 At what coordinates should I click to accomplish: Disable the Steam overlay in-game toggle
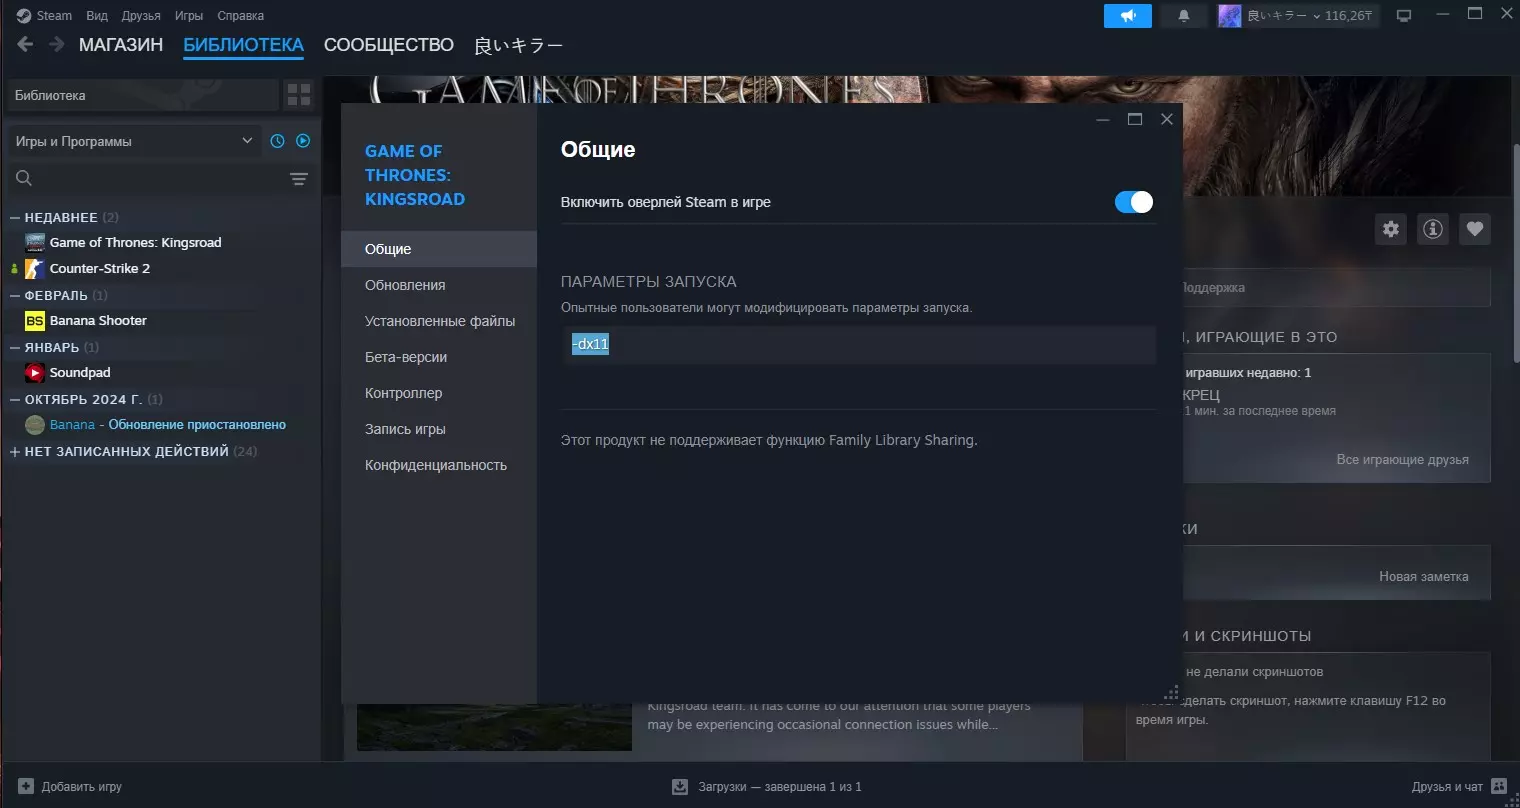click(x=1134, y=202)
